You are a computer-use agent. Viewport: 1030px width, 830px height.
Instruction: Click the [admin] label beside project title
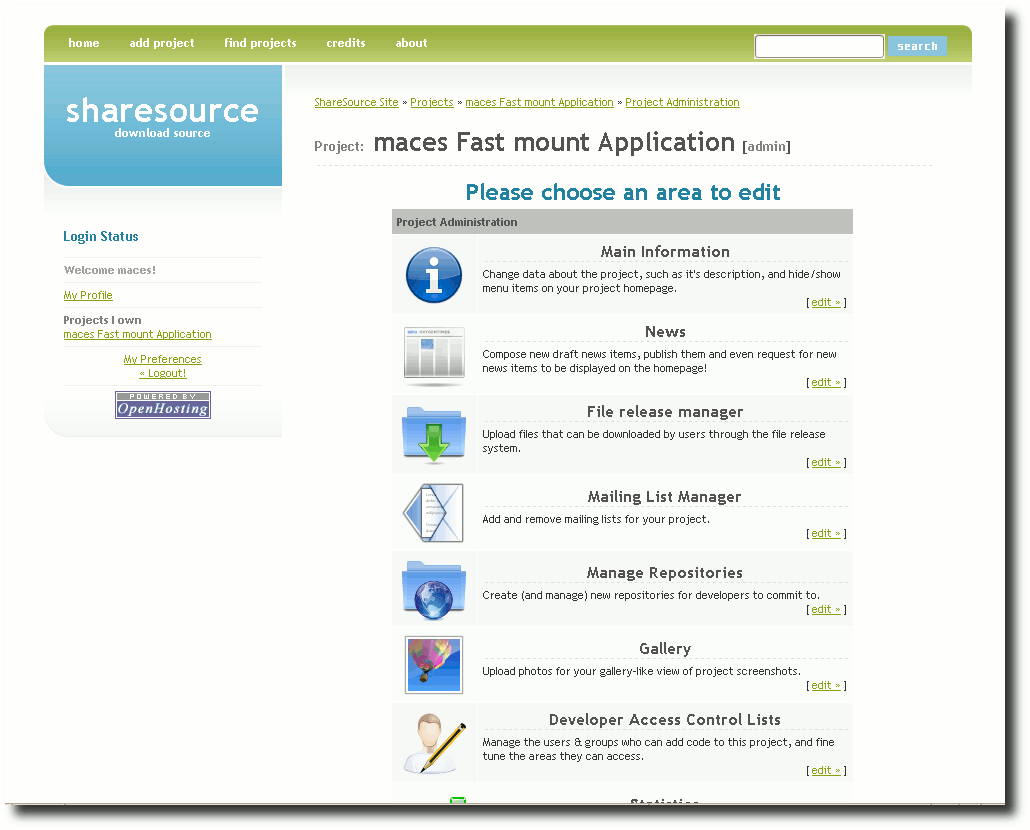click(x=767, y=147)
